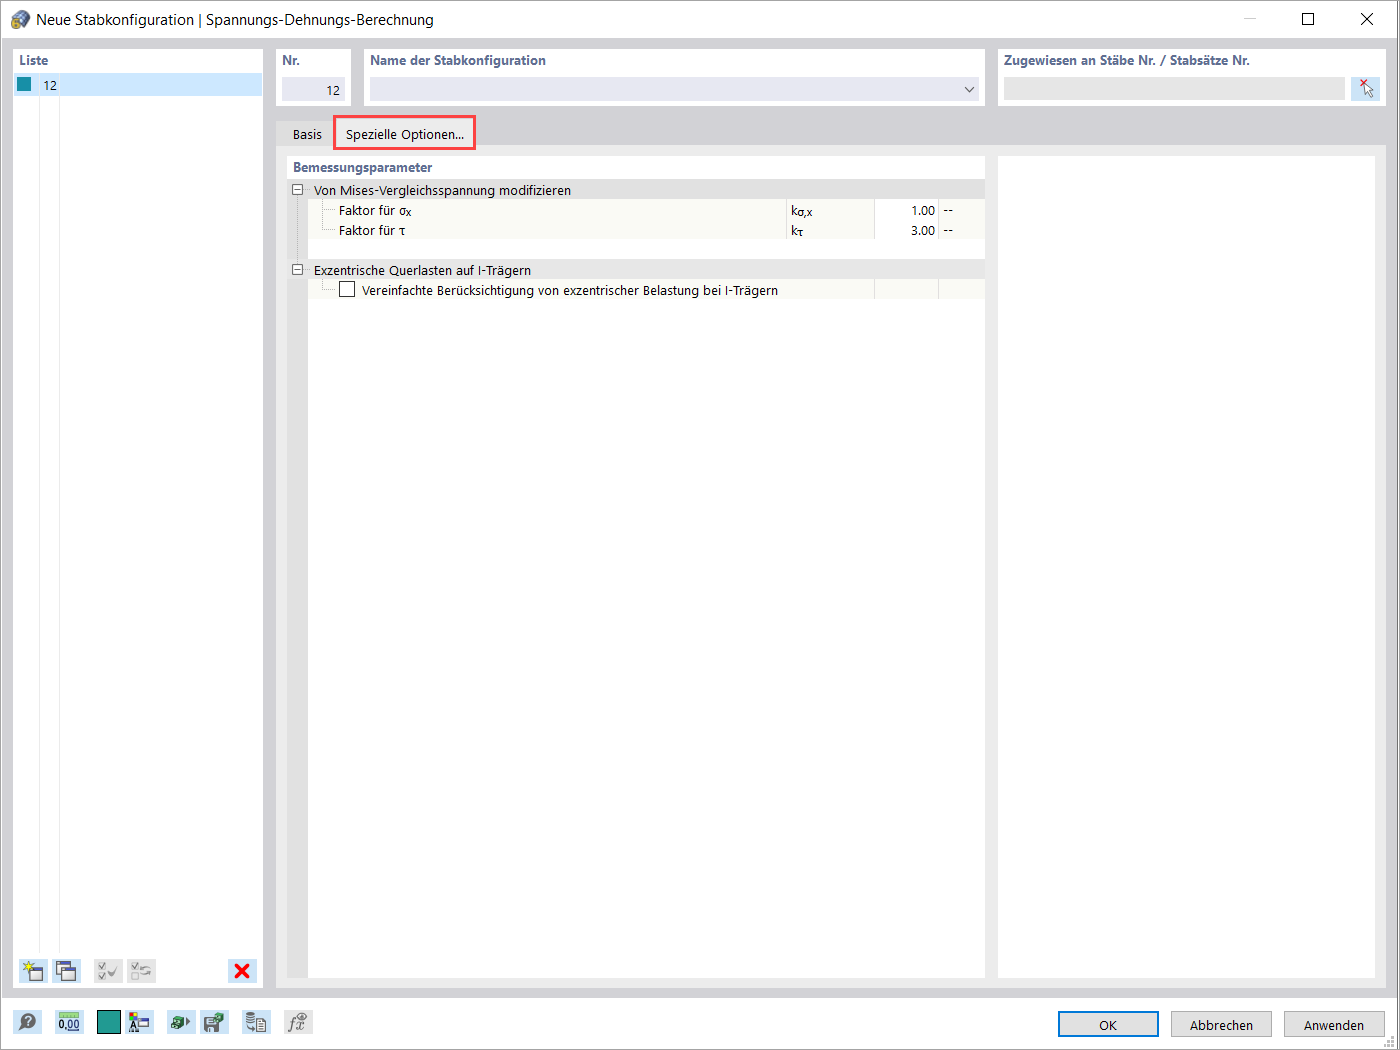
Task: Switch to the Basis tab
Action: point(307,134)
